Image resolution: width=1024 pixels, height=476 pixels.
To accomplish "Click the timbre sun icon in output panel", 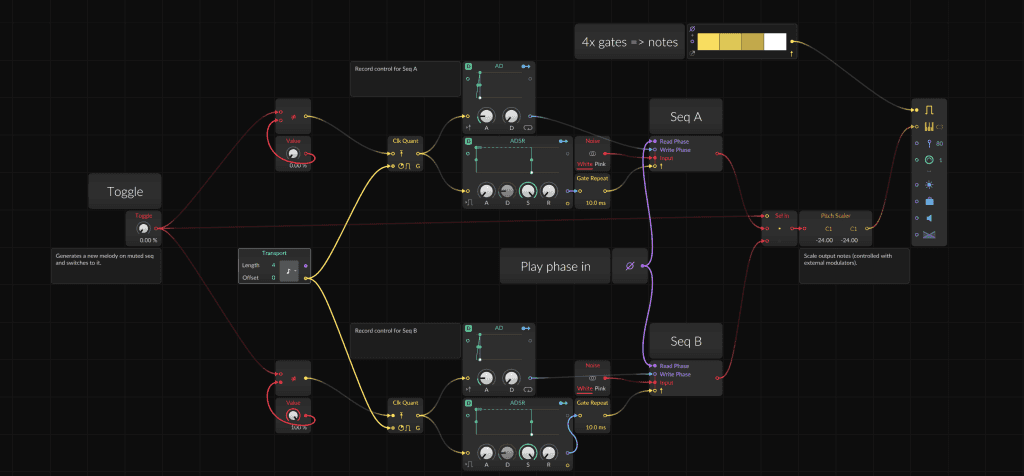I will 929,185.
